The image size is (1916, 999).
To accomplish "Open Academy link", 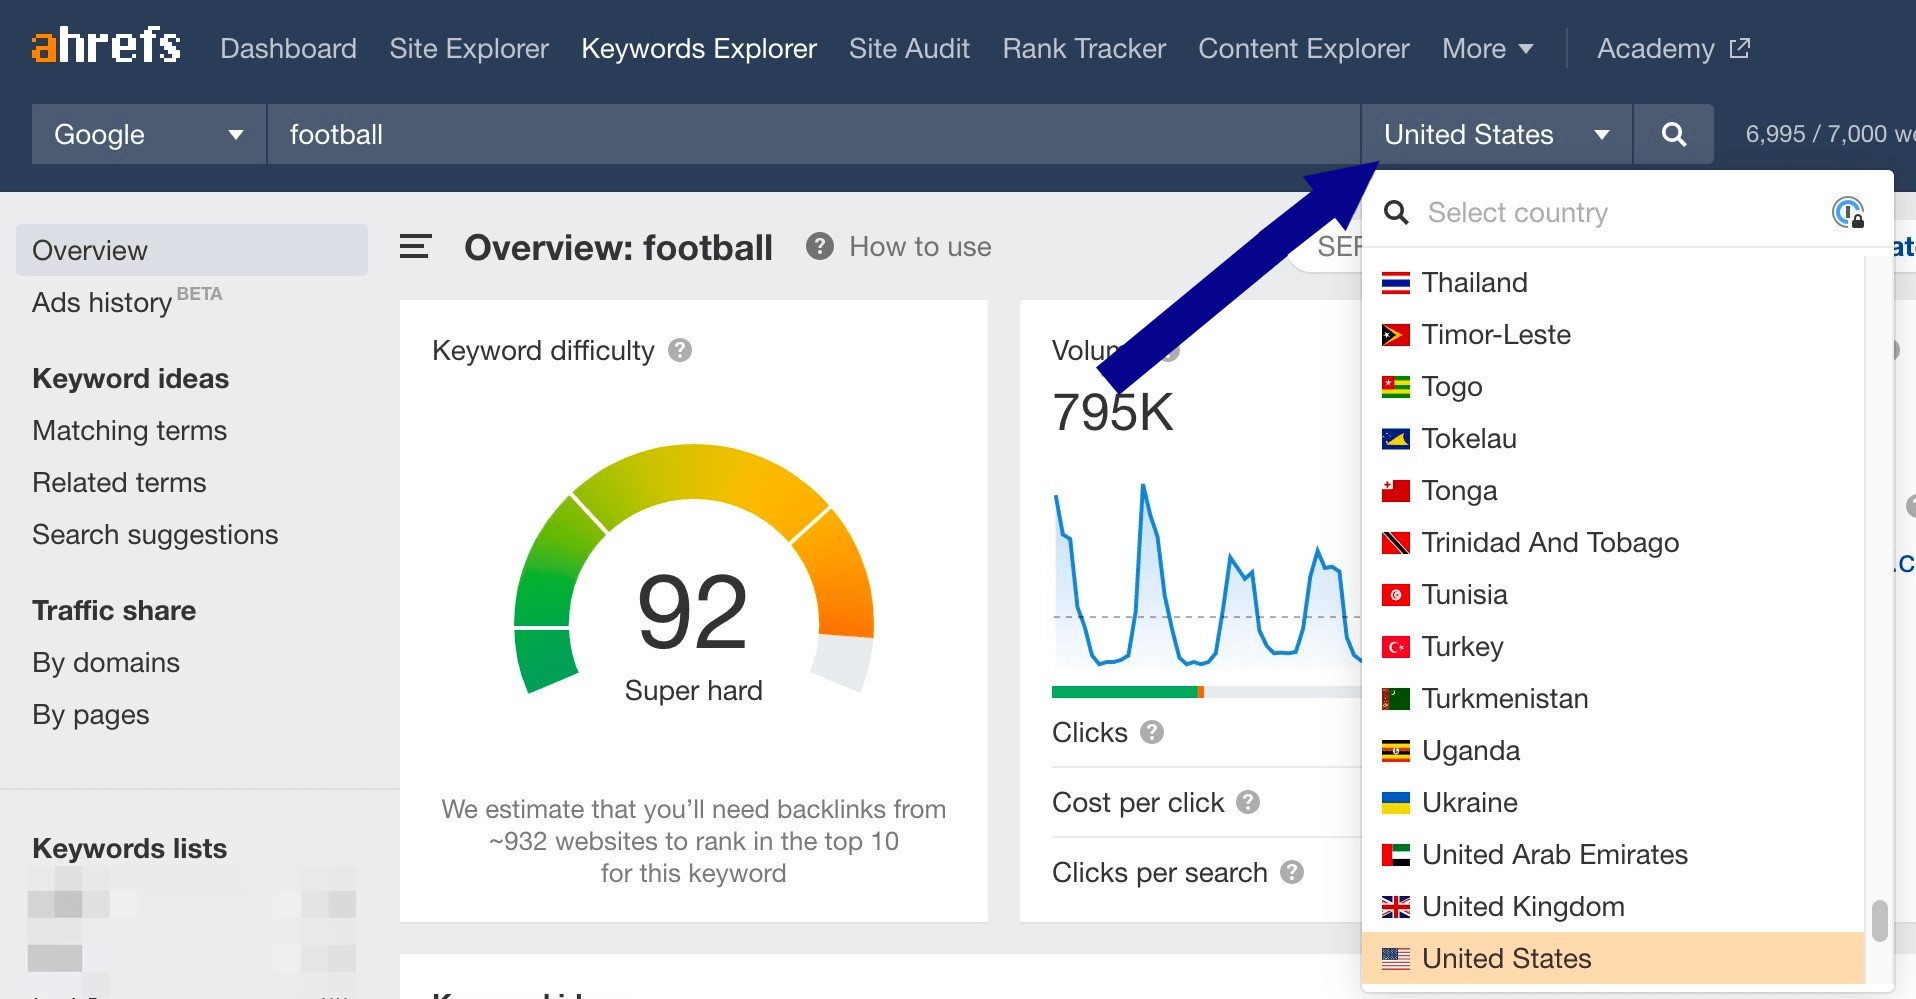I will (x=1656, y=48).
